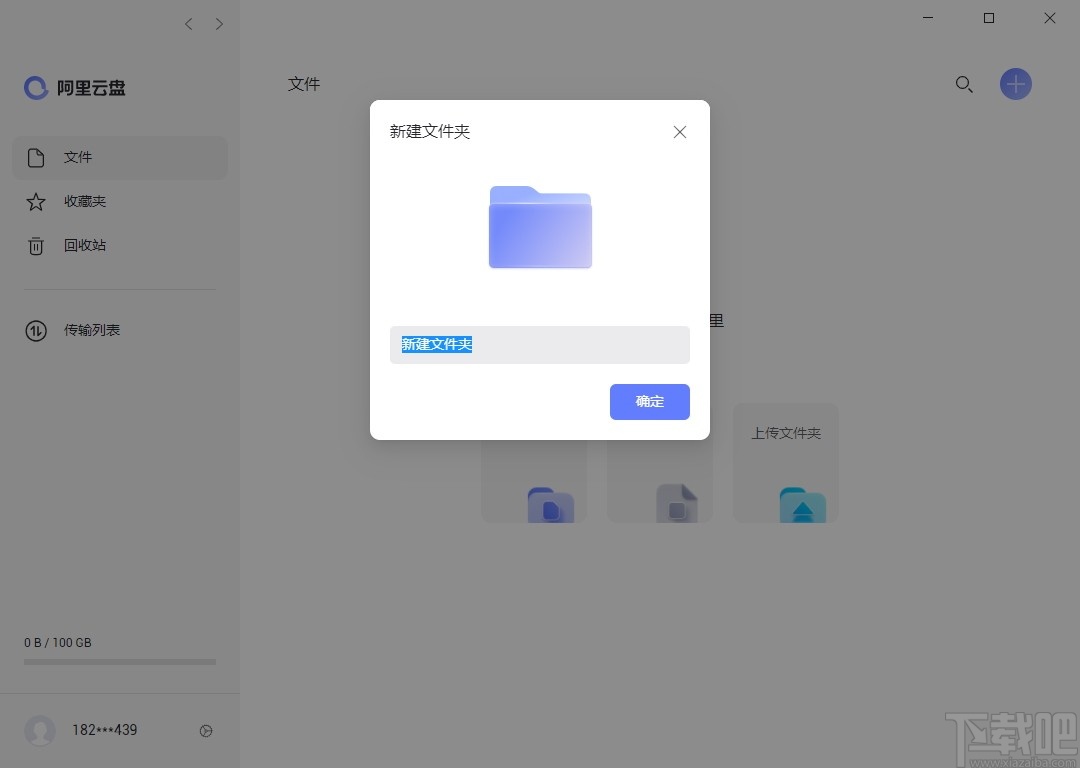Click the storage usage progress bar
Image resolution: width=1080 pixels, height=768 pixels.
click(x=118, y=661)
